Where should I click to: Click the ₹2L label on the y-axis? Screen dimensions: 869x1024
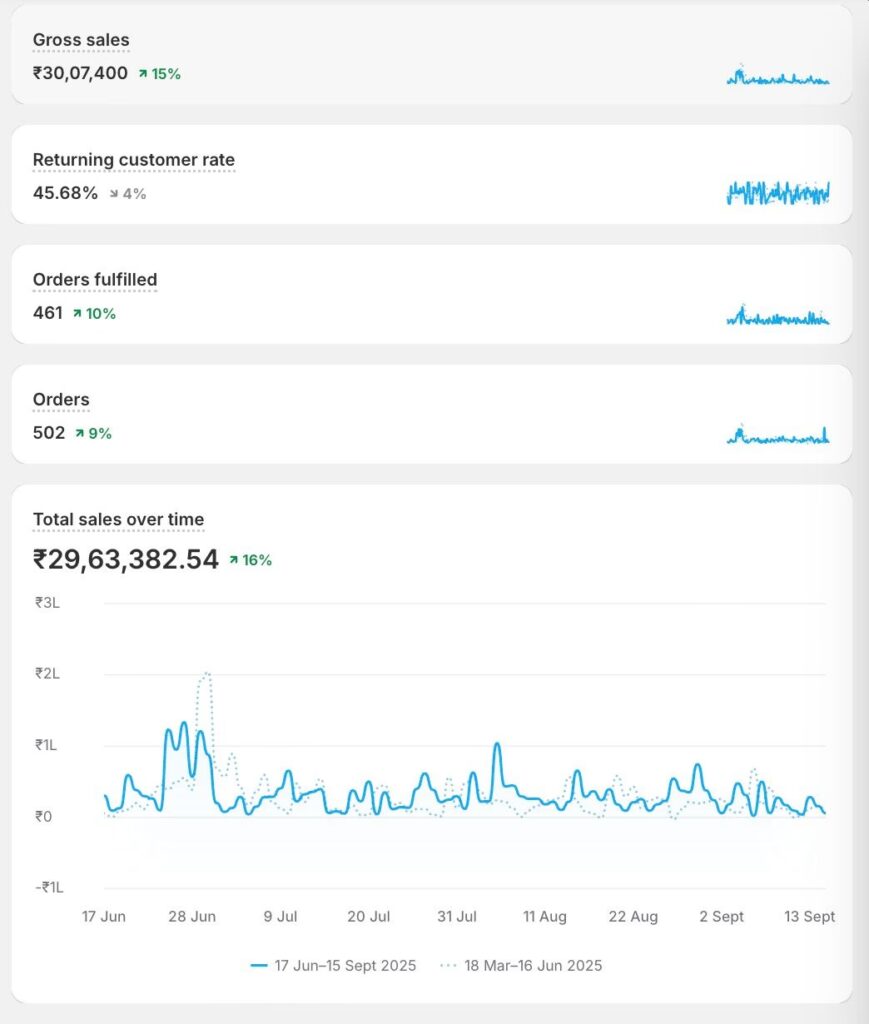(x=48, y=674)
